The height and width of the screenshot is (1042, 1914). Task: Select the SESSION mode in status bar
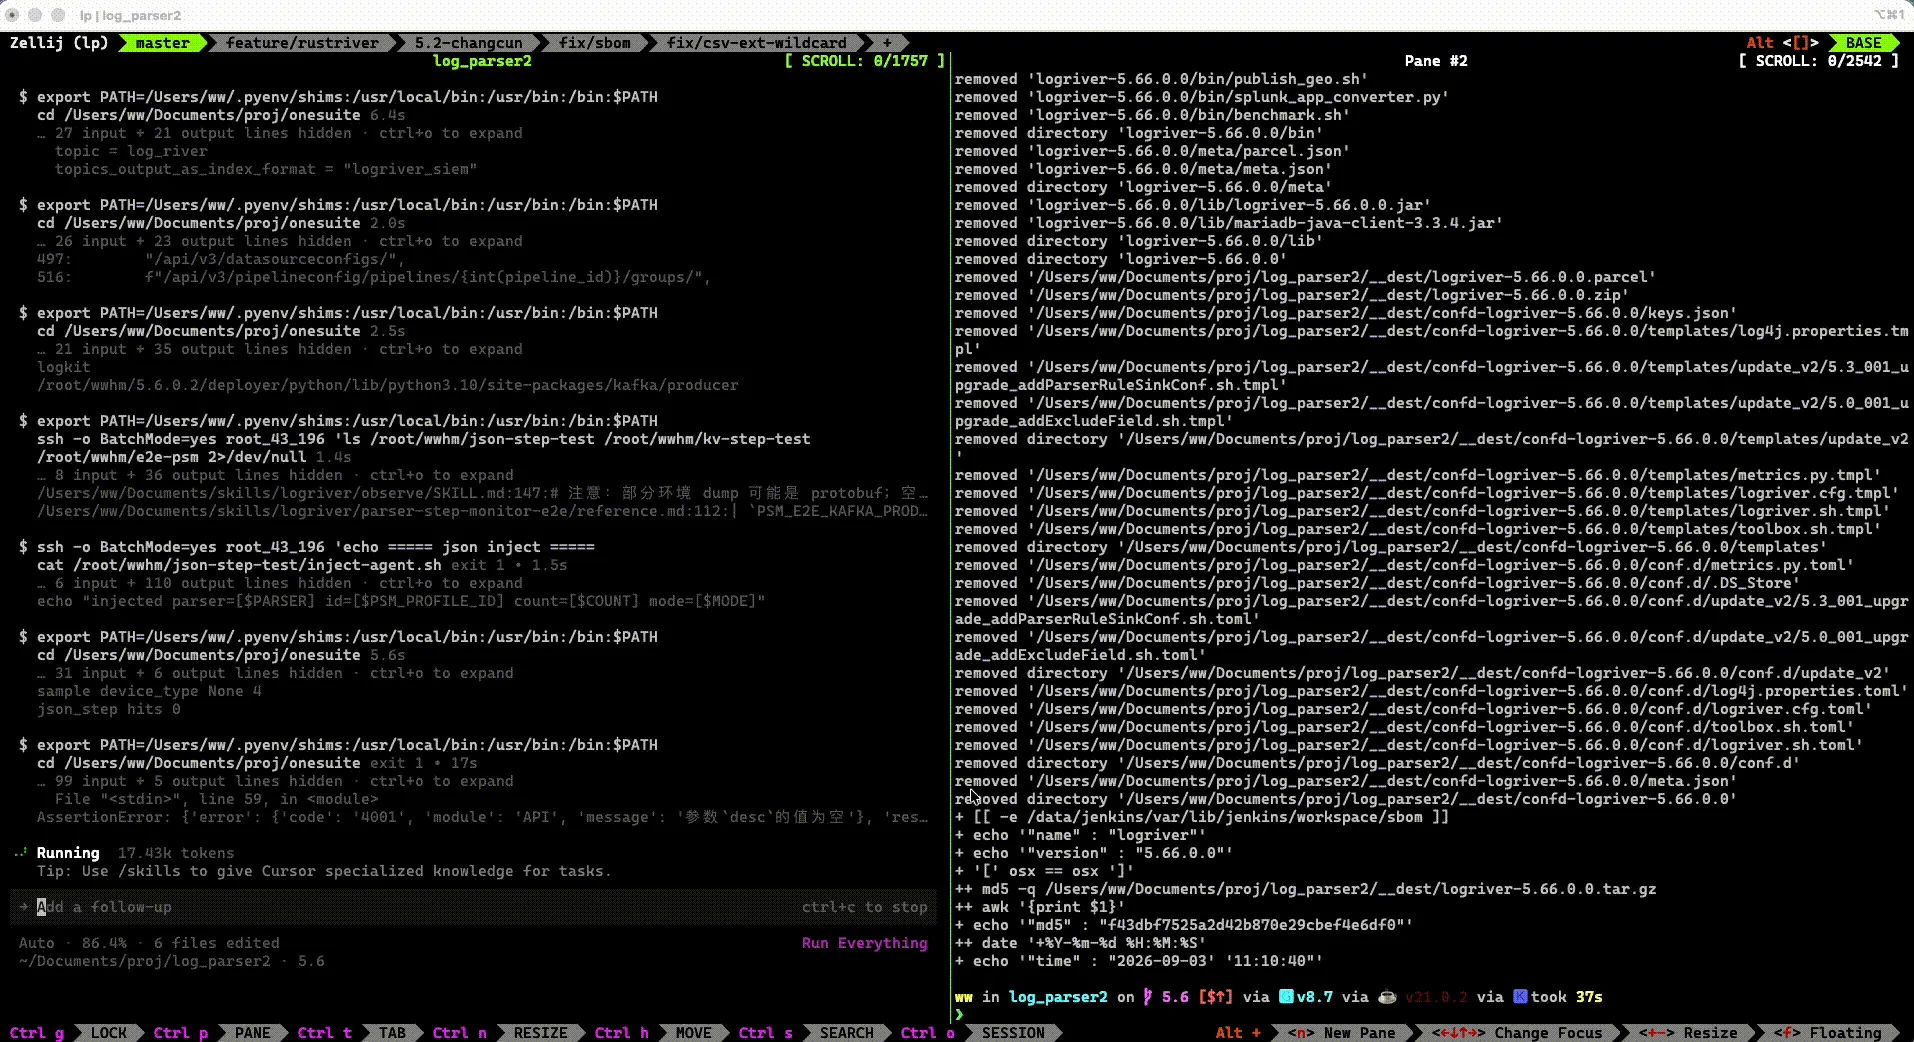[1013, 1033]
